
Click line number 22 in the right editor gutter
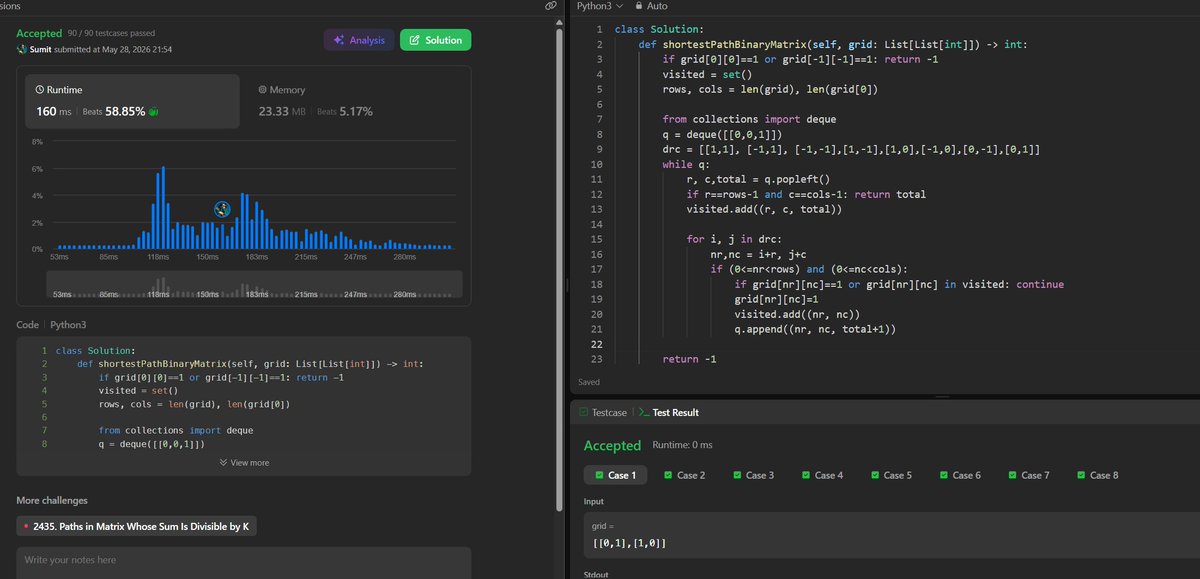point(594,344)
